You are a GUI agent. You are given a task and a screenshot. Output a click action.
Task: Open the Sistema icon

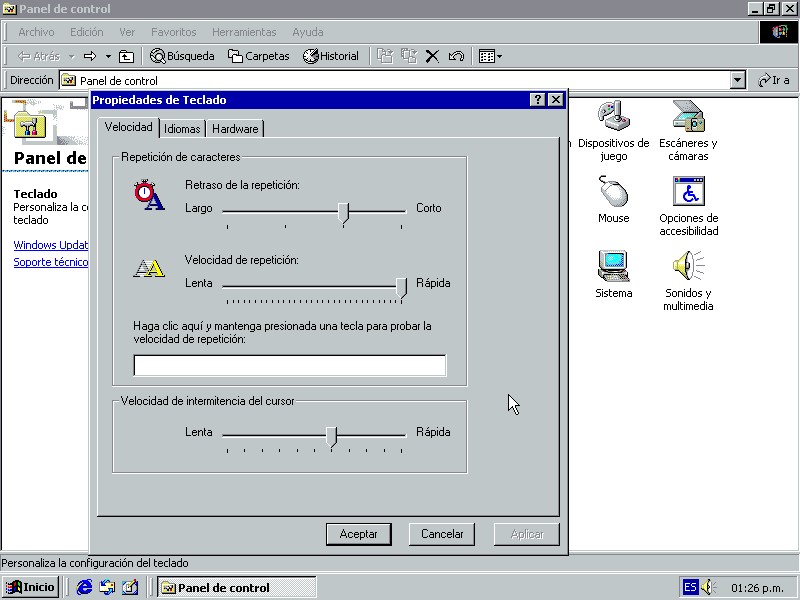pos(613,274)
